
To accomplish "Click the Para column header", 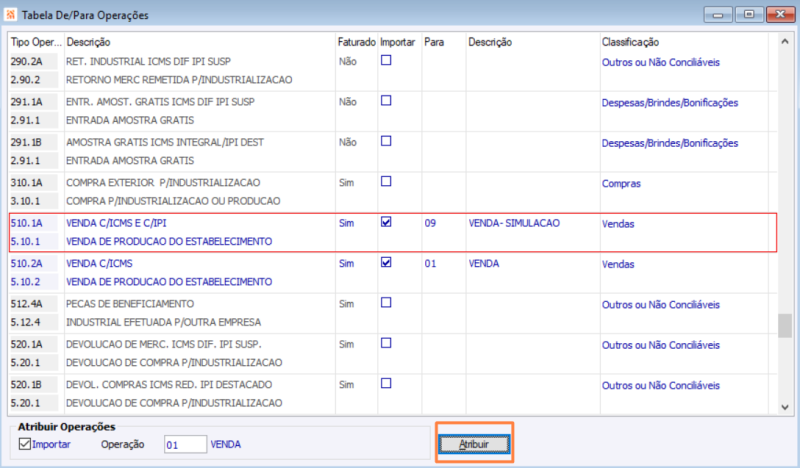I will 434,42.
